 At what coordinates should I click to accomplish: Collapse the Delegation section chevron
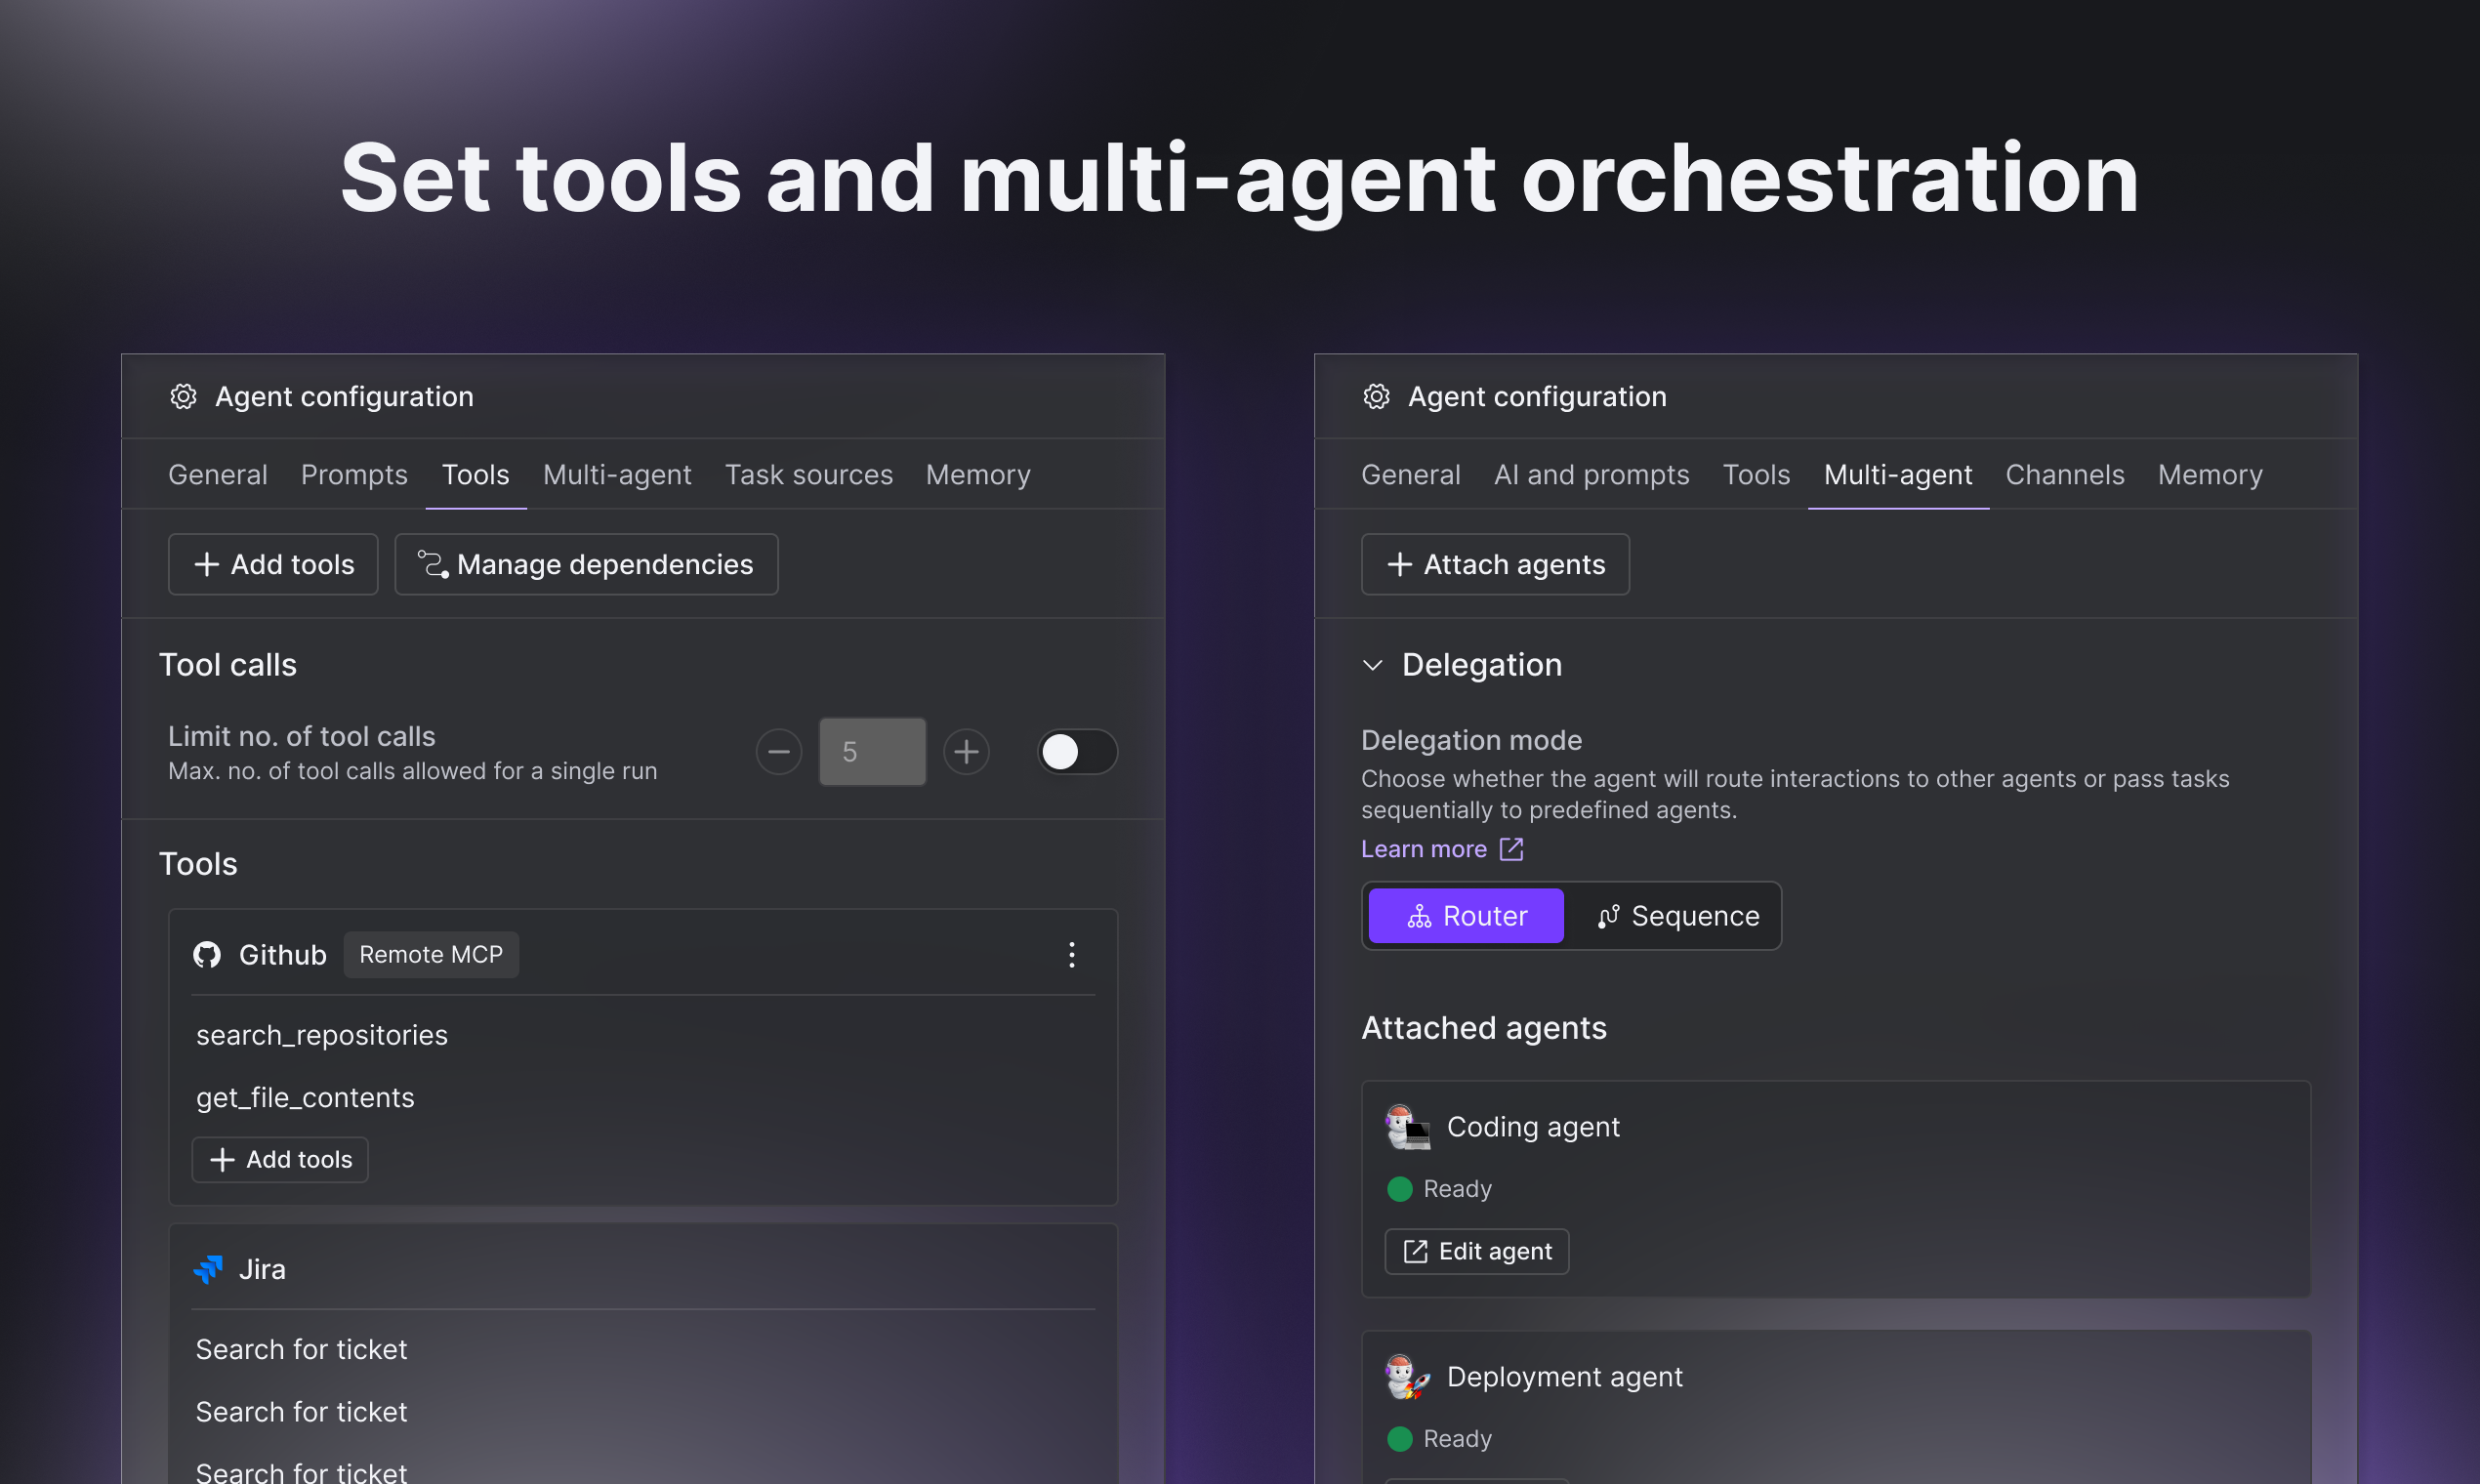pyautogui.click(x=1373, y=665)
